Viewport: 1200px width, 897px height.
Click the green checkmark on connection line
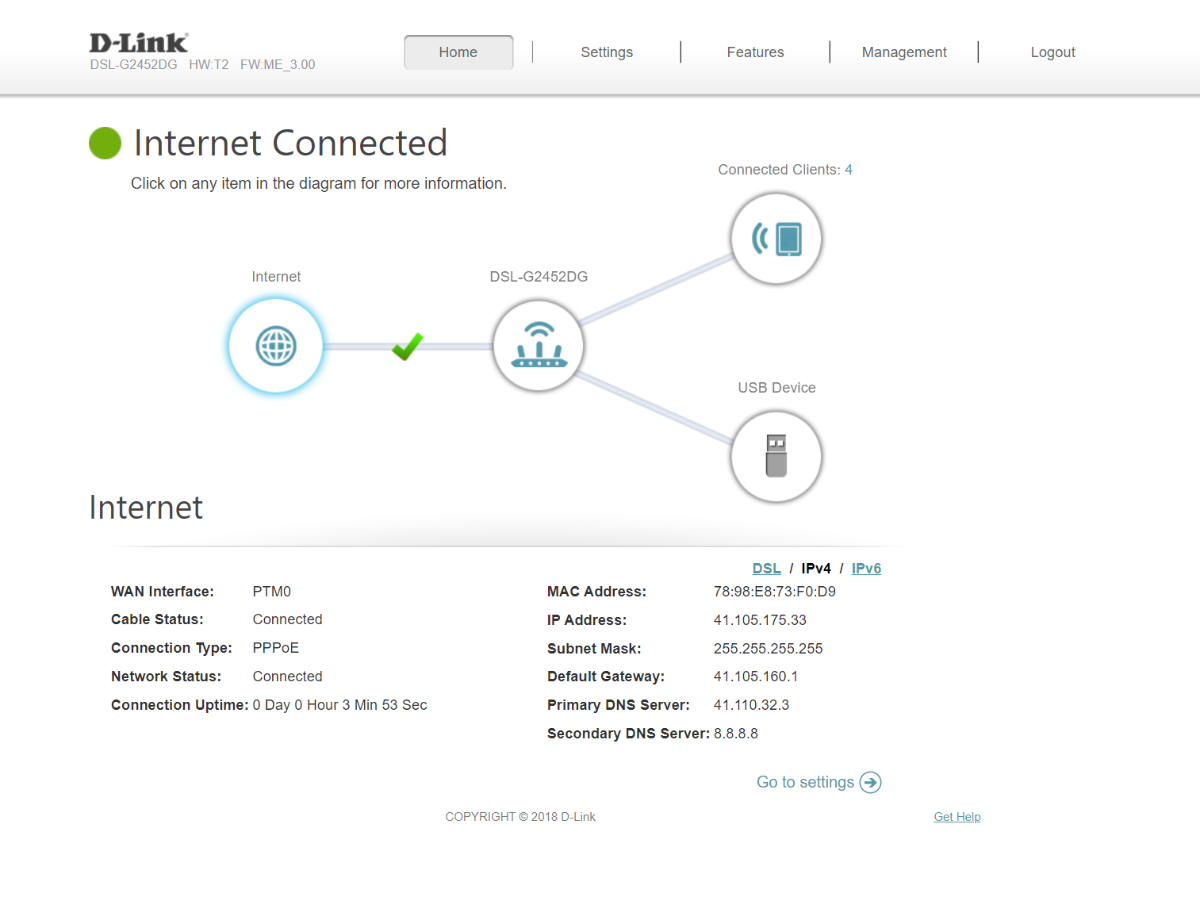(x=407, y=346)
